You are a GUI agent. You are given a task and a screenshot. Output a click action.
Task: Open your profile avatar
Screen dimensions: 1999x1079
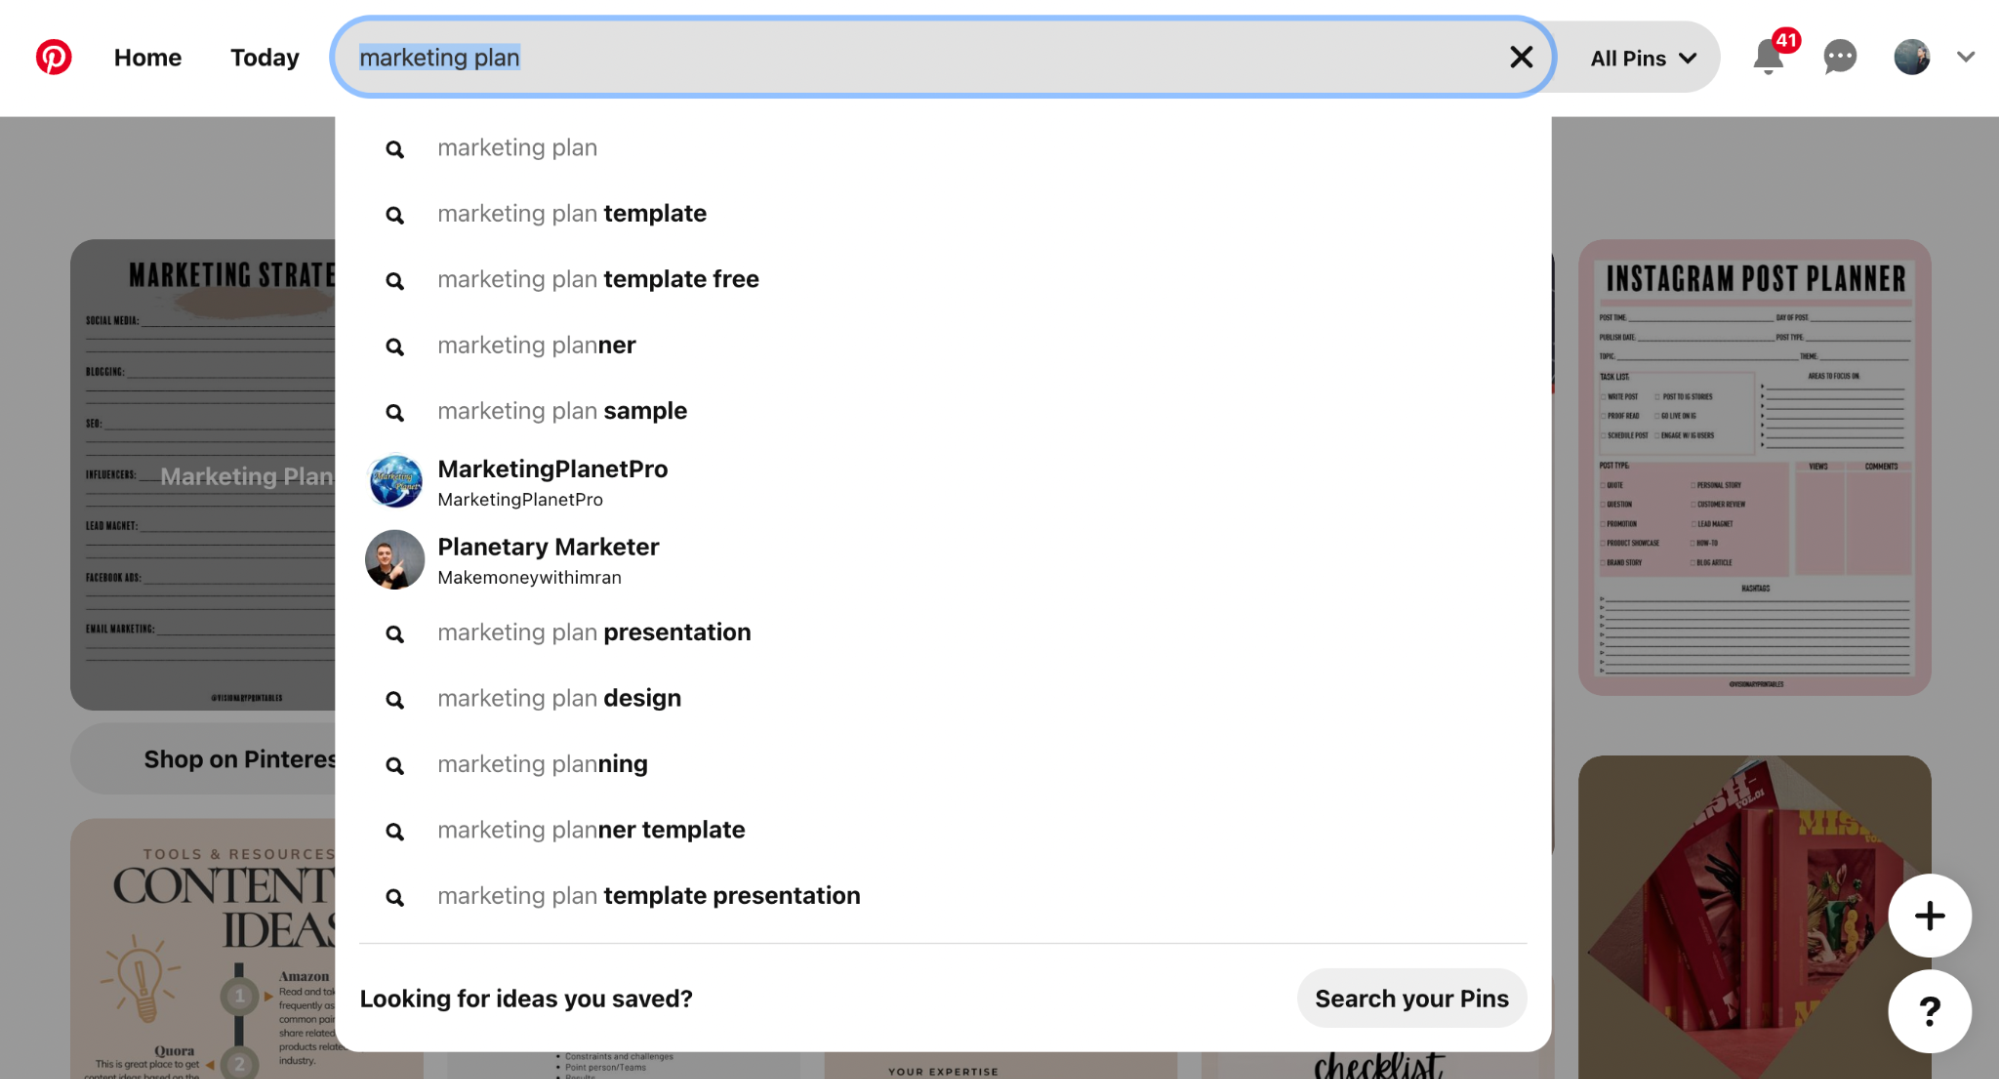click(x=1911, y=57)
